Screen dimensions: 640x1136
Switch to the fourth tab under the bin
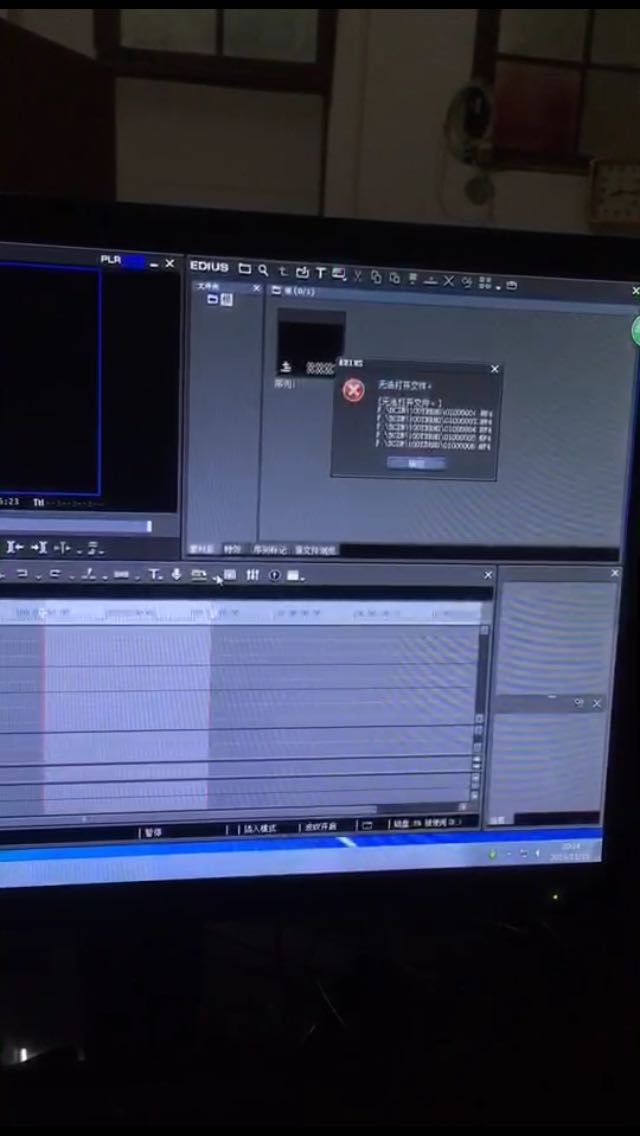pyautogui.click(x=315, y=551)
